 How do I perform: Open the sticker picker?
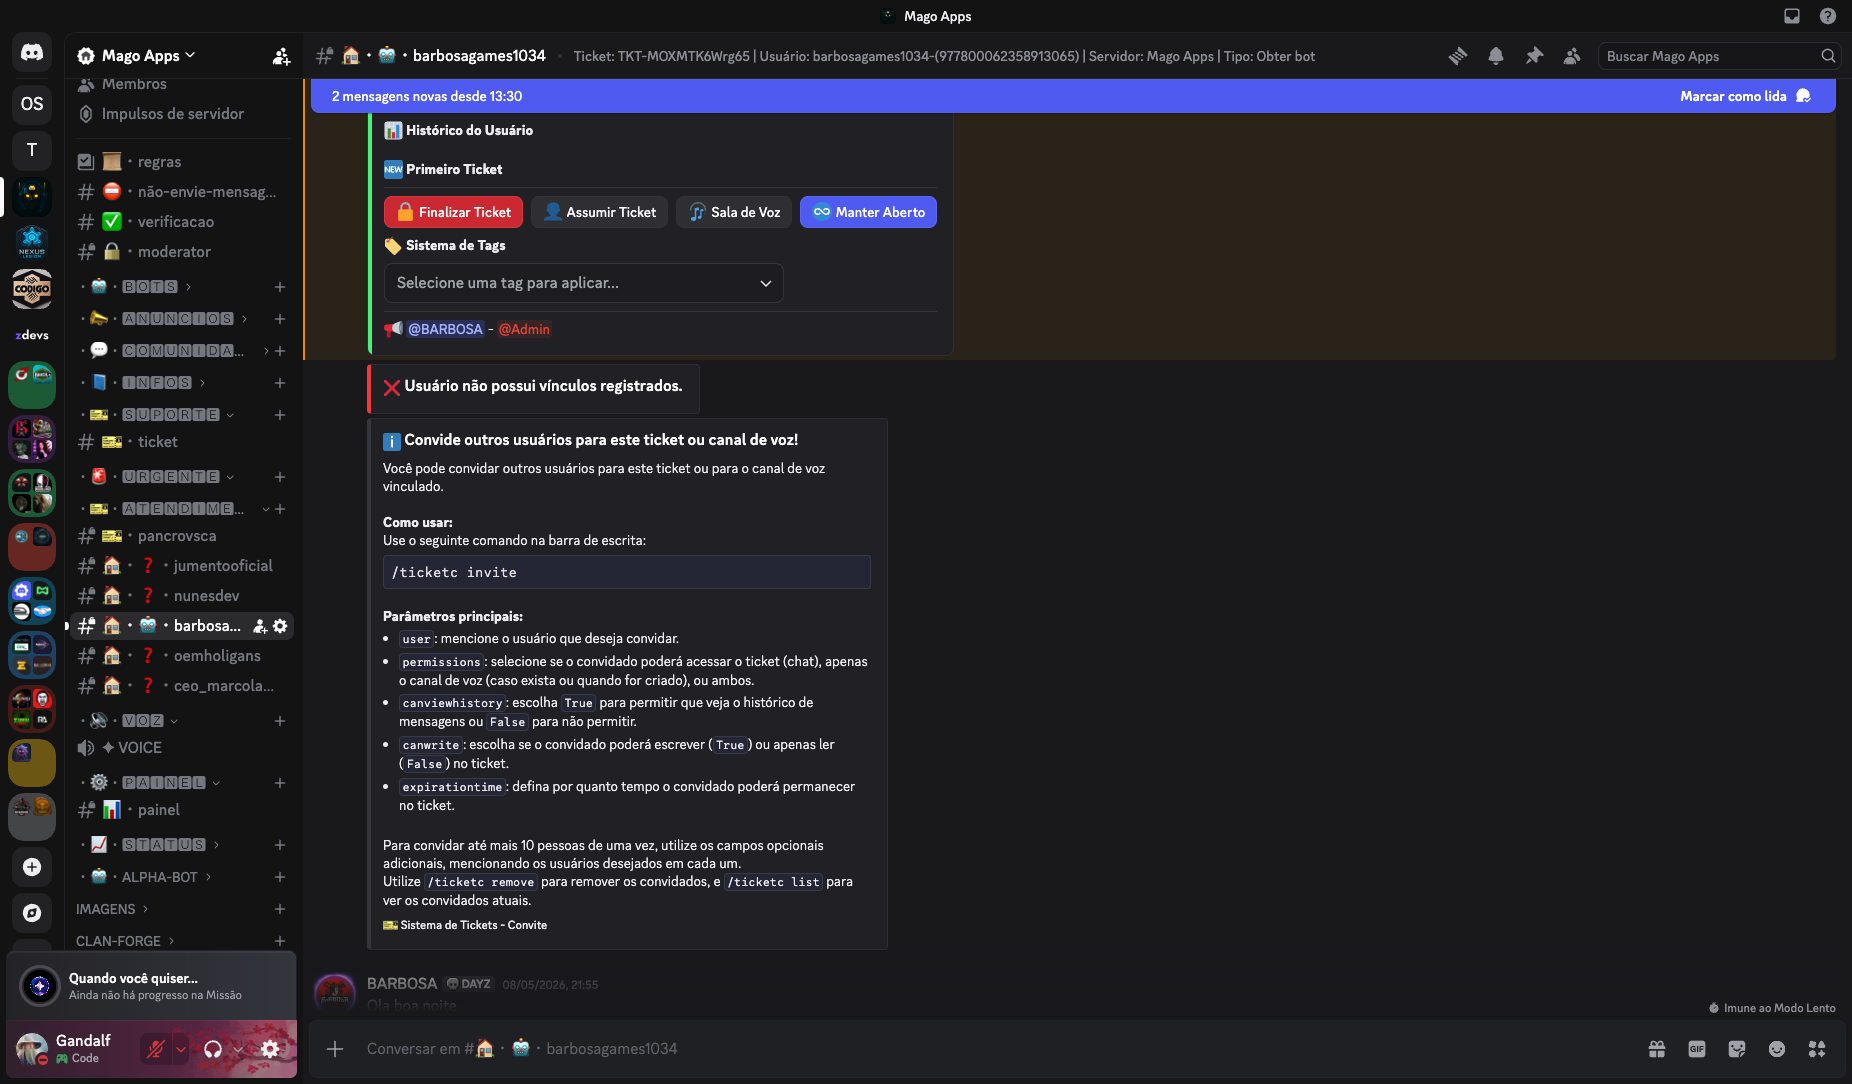point(1737,1049)
